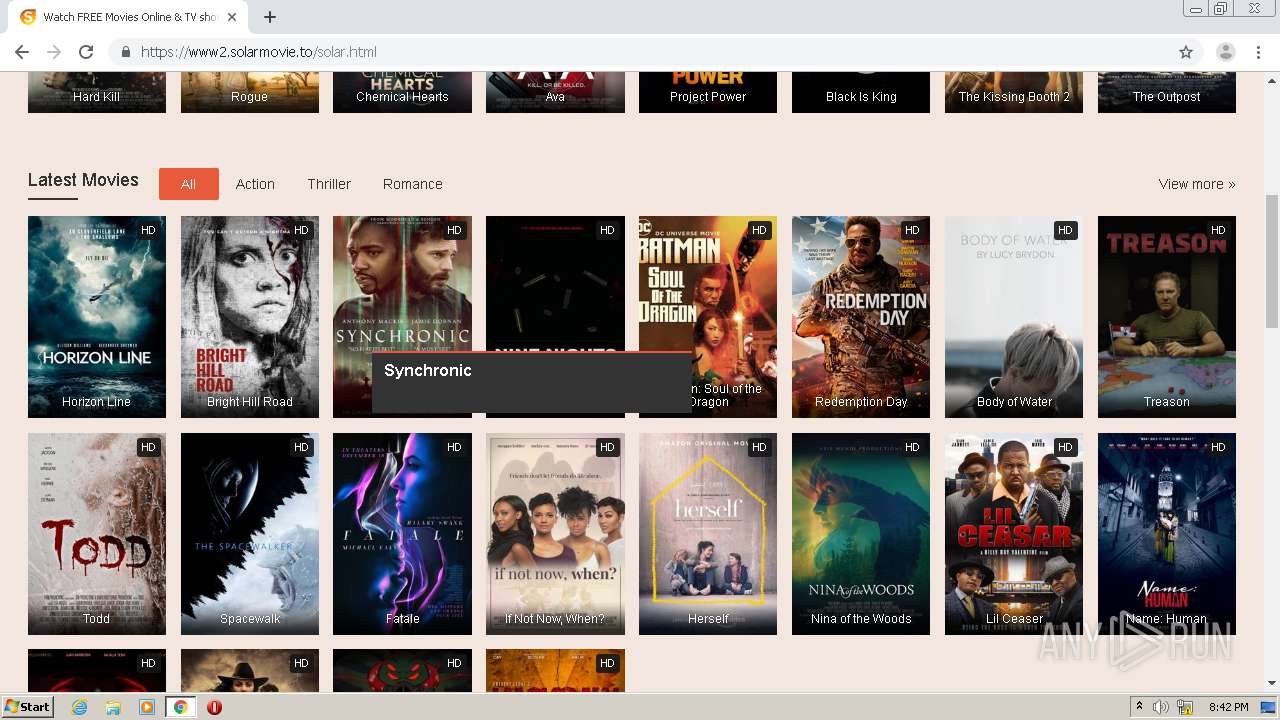Click the Ava movie title
Image resolution: width=1280 pixels, height=720 pixels.
(555, 97)
